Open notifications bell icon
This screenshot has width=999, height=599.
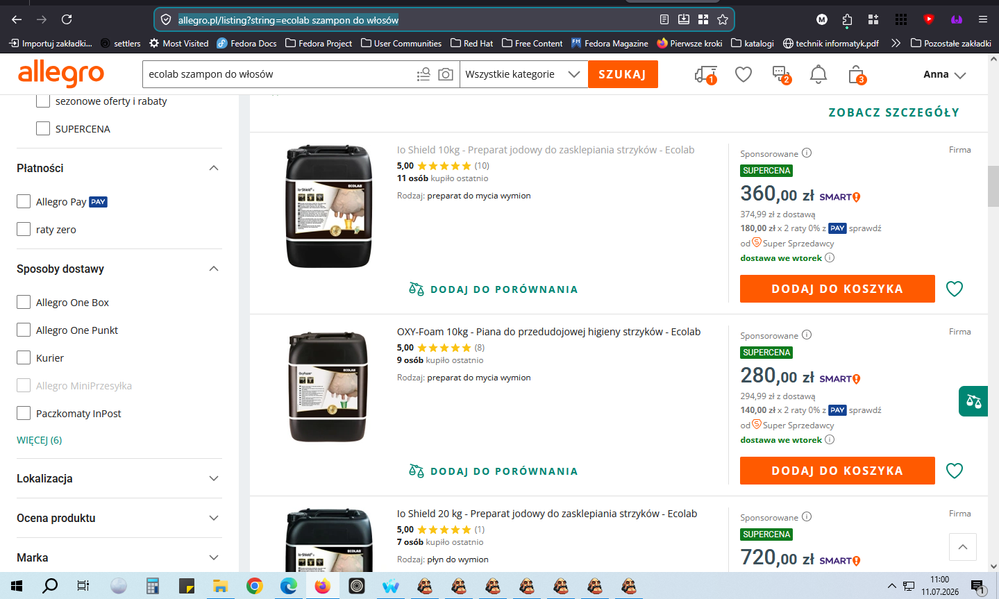pos(818,75)
